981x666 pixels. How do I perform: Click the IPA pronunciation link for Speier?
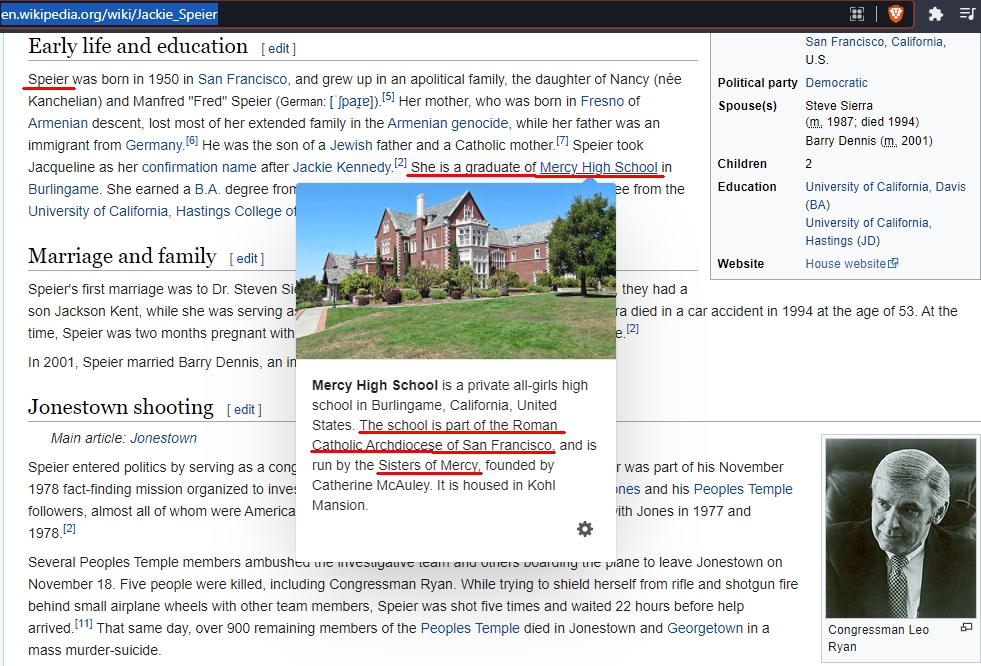coord(354,101)
